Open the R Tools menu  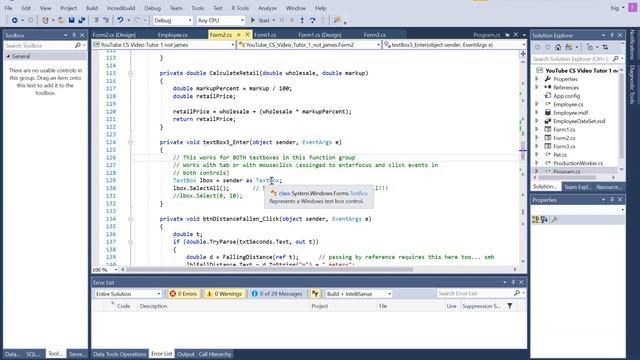[x=240, y=8]
